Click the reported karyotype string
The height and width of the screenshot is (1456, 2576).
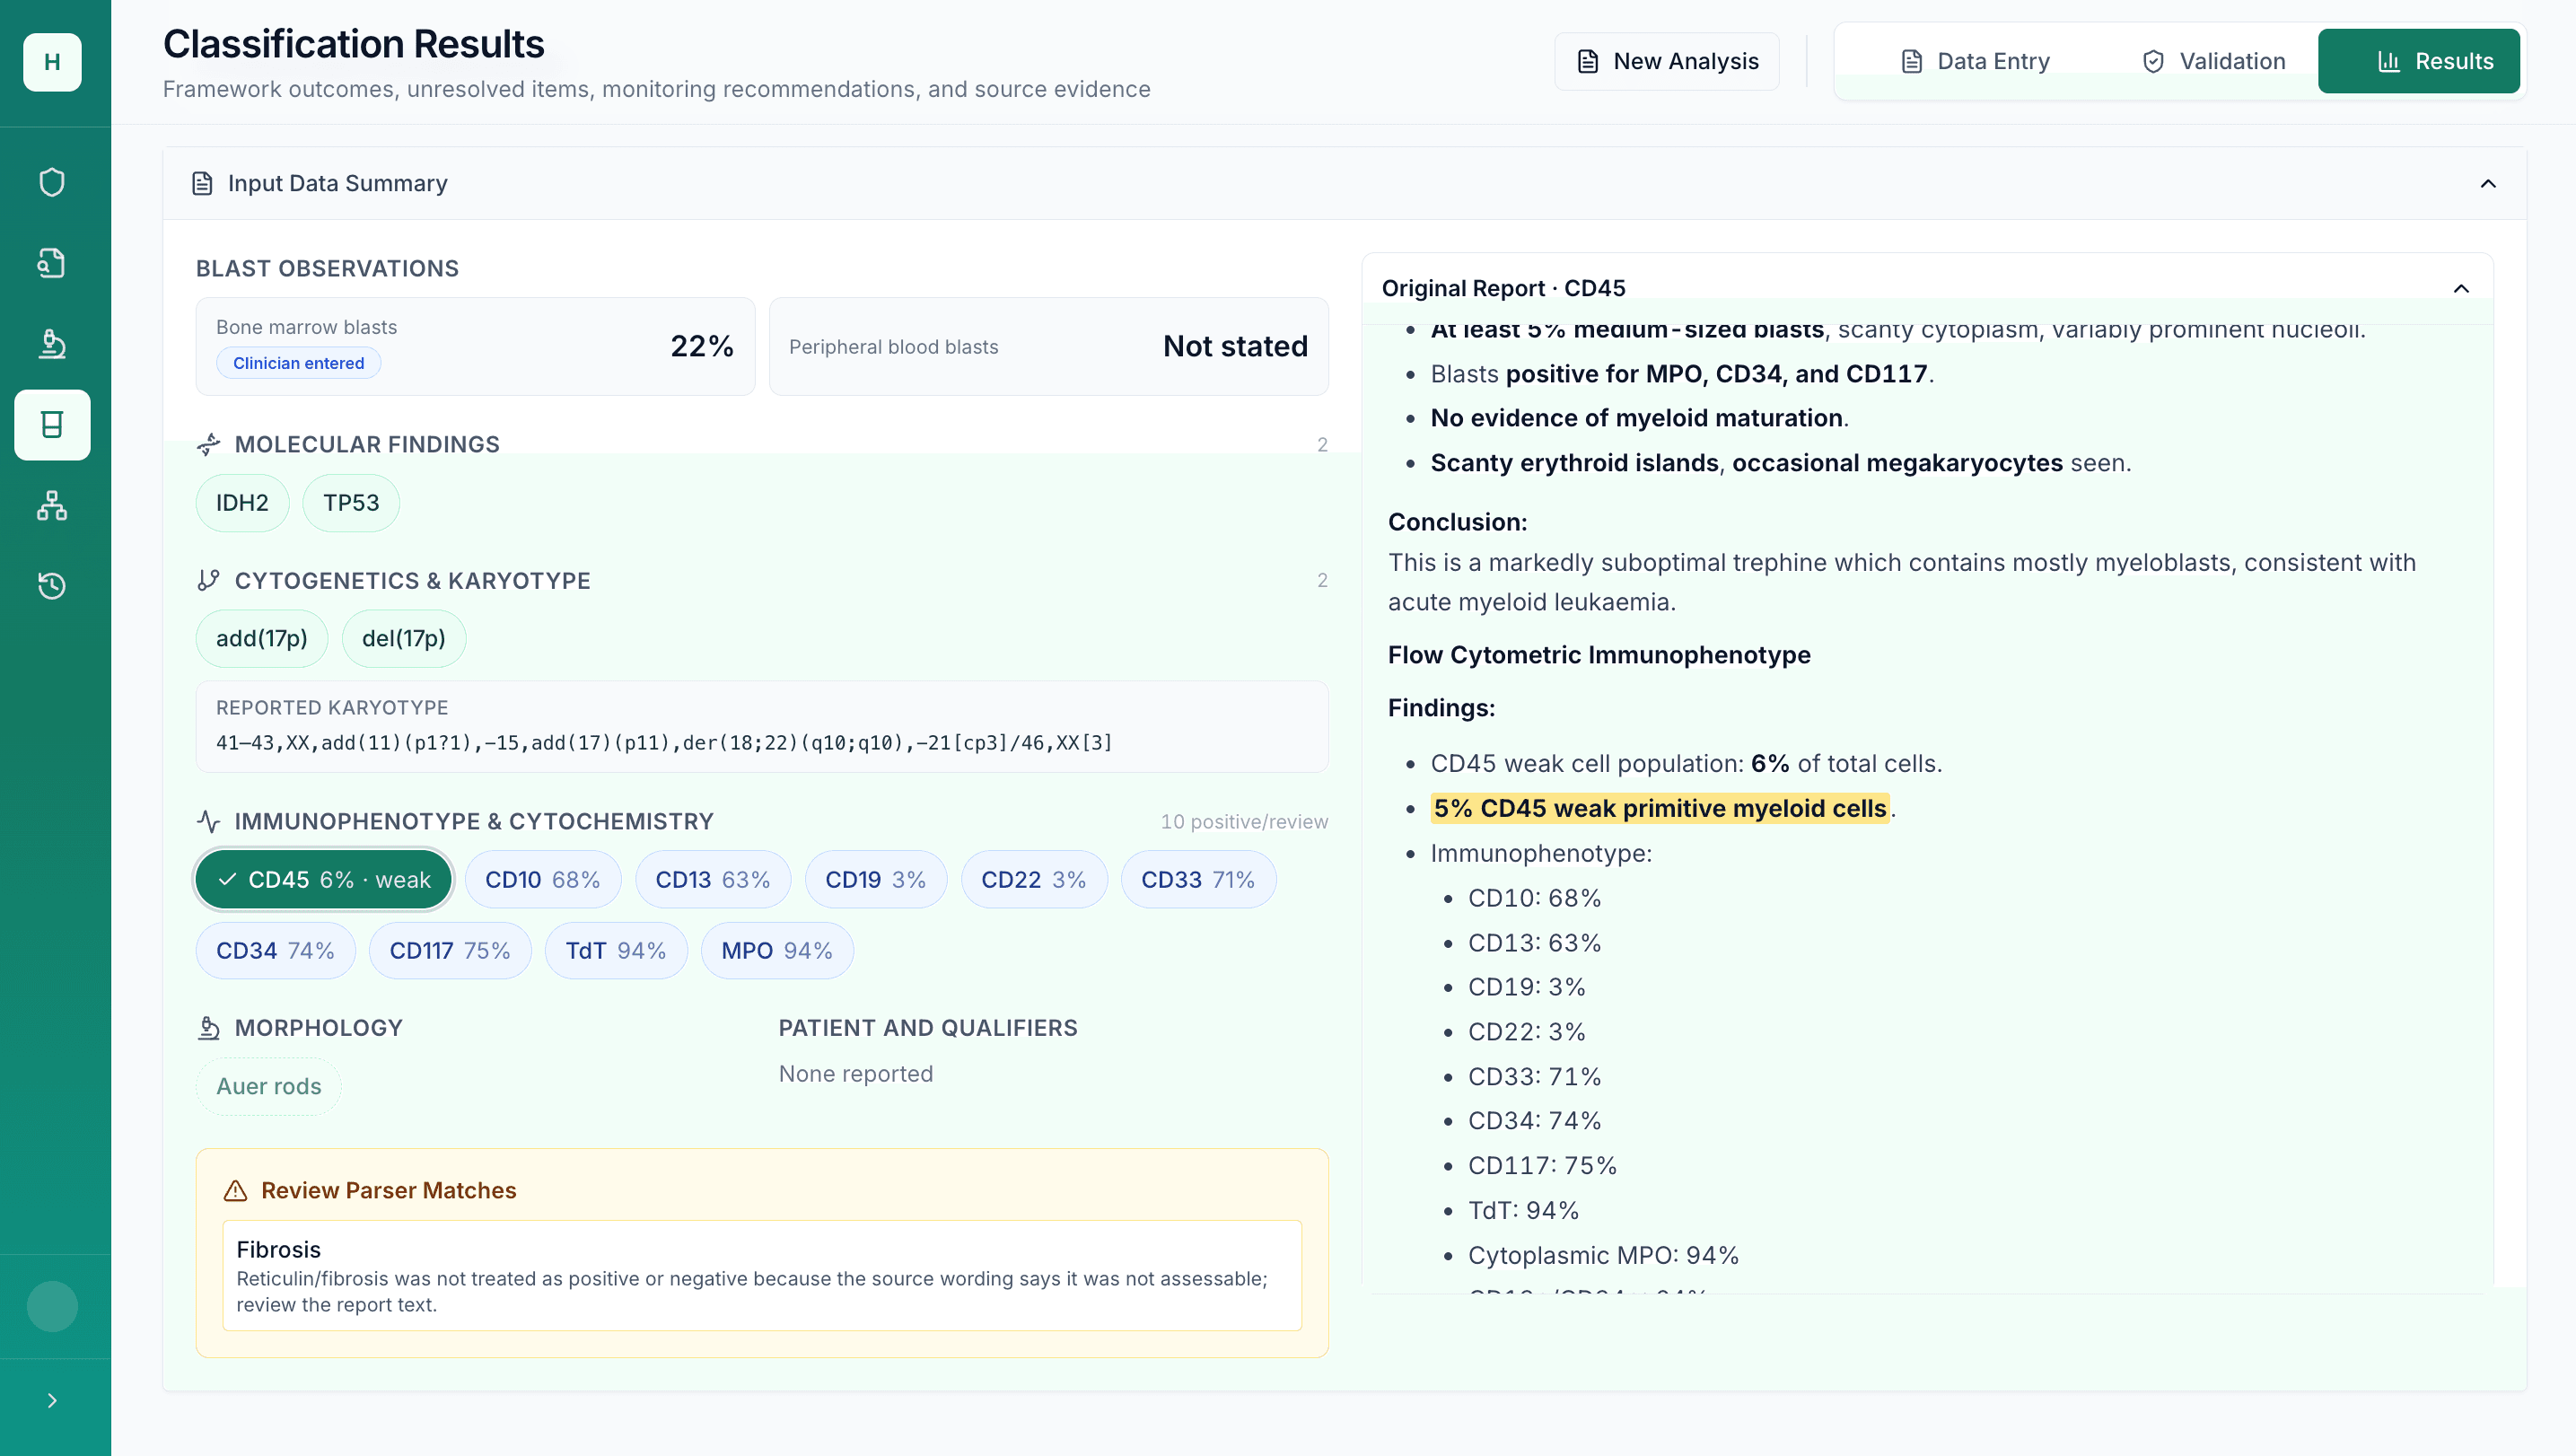[x=664, y=743]
